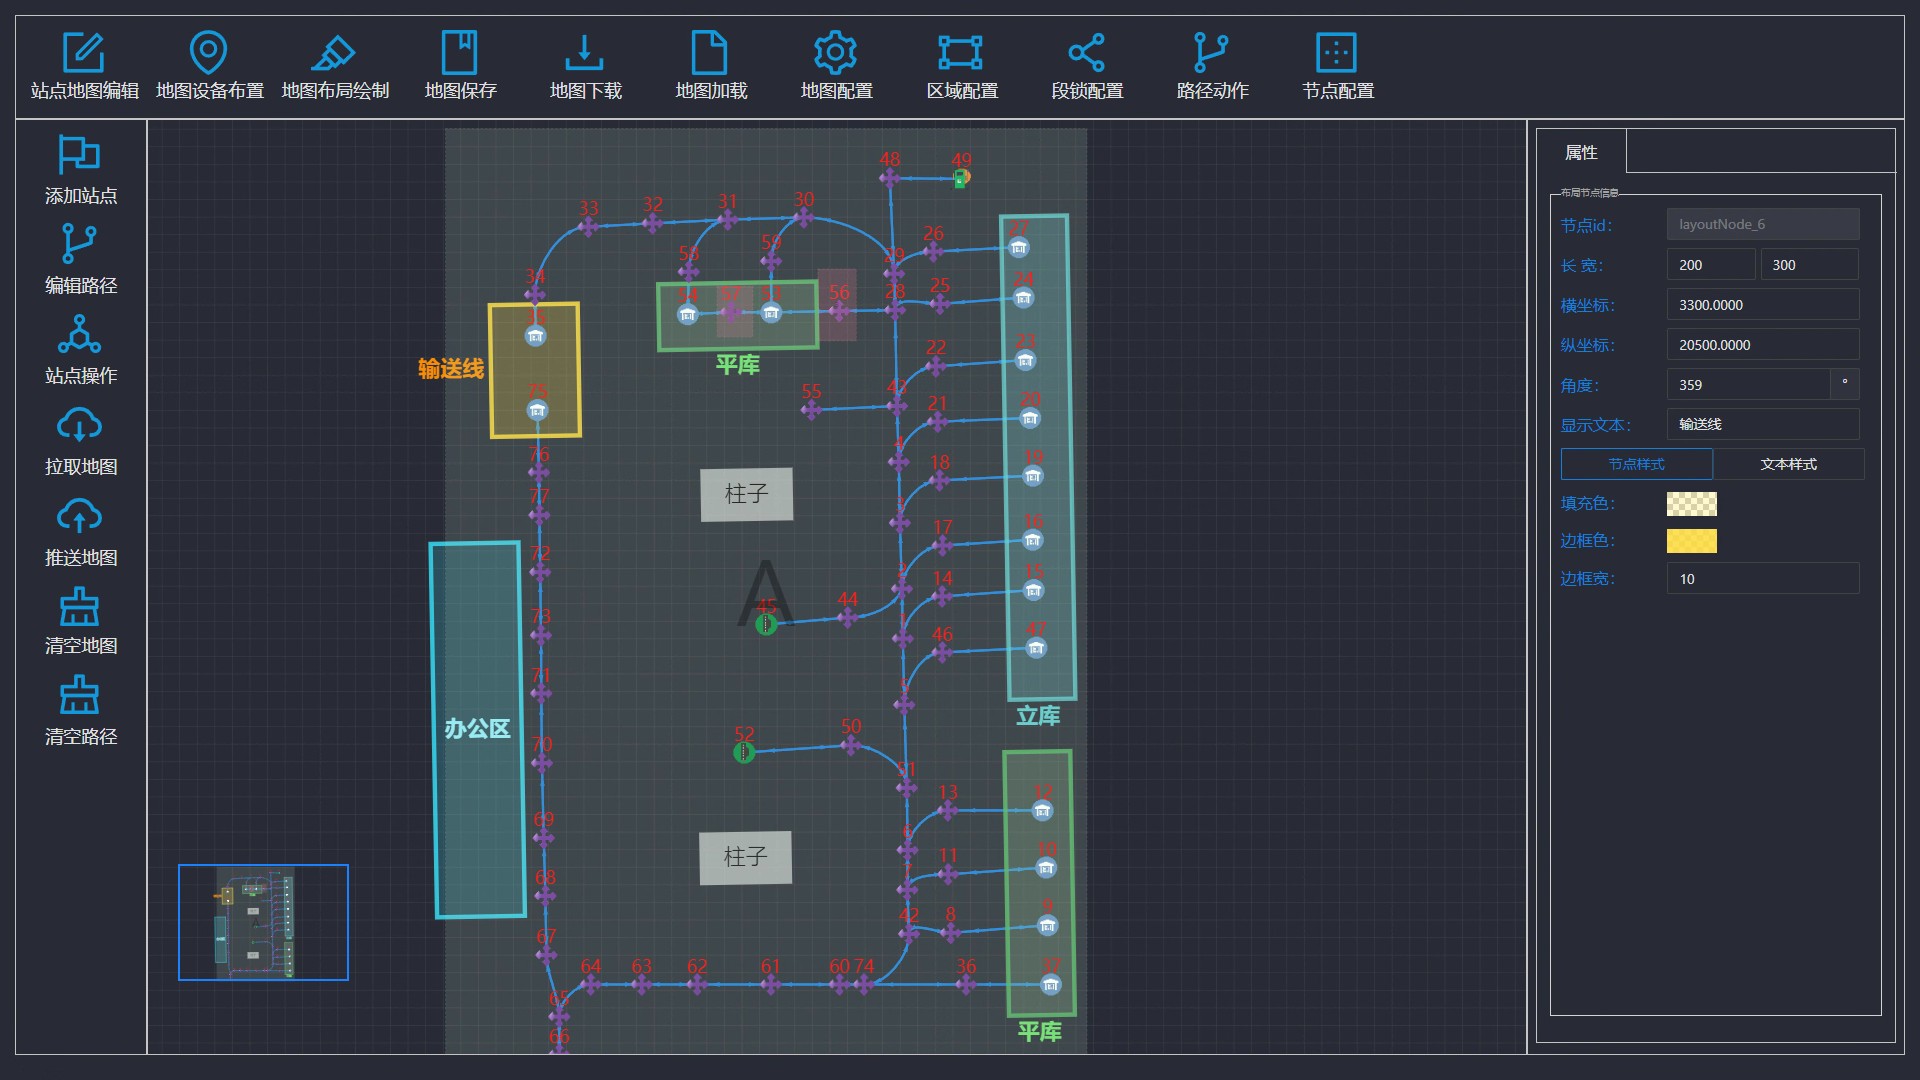Select the green charger node 52
1920x1080 pixels.
(744, 752)
